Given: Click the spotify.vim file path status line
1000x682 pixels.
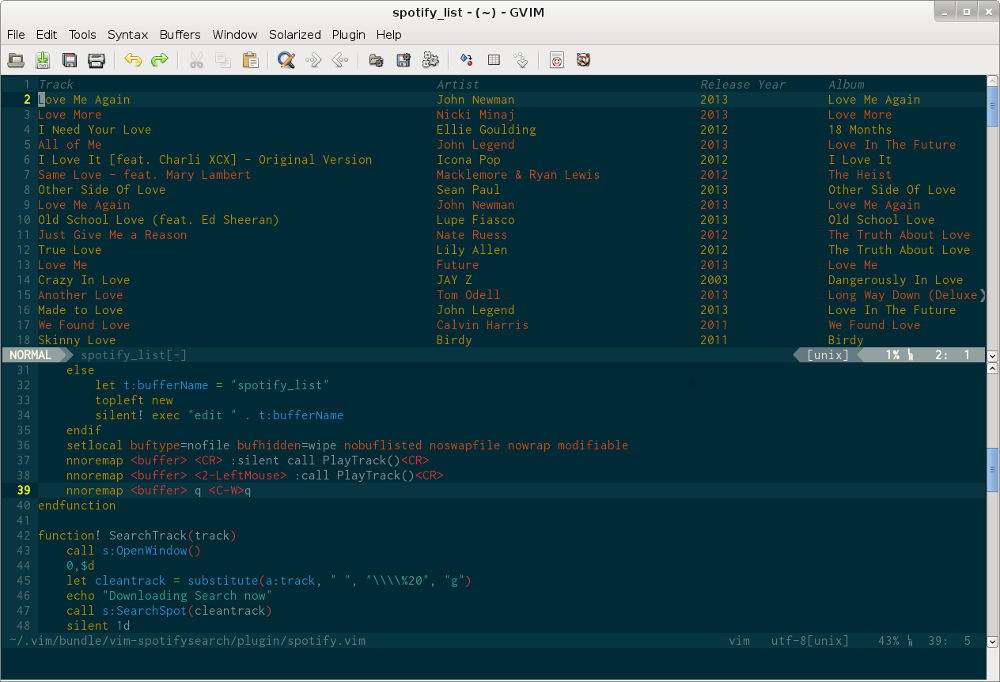Looking at the screenshot, I should [188, 641].
